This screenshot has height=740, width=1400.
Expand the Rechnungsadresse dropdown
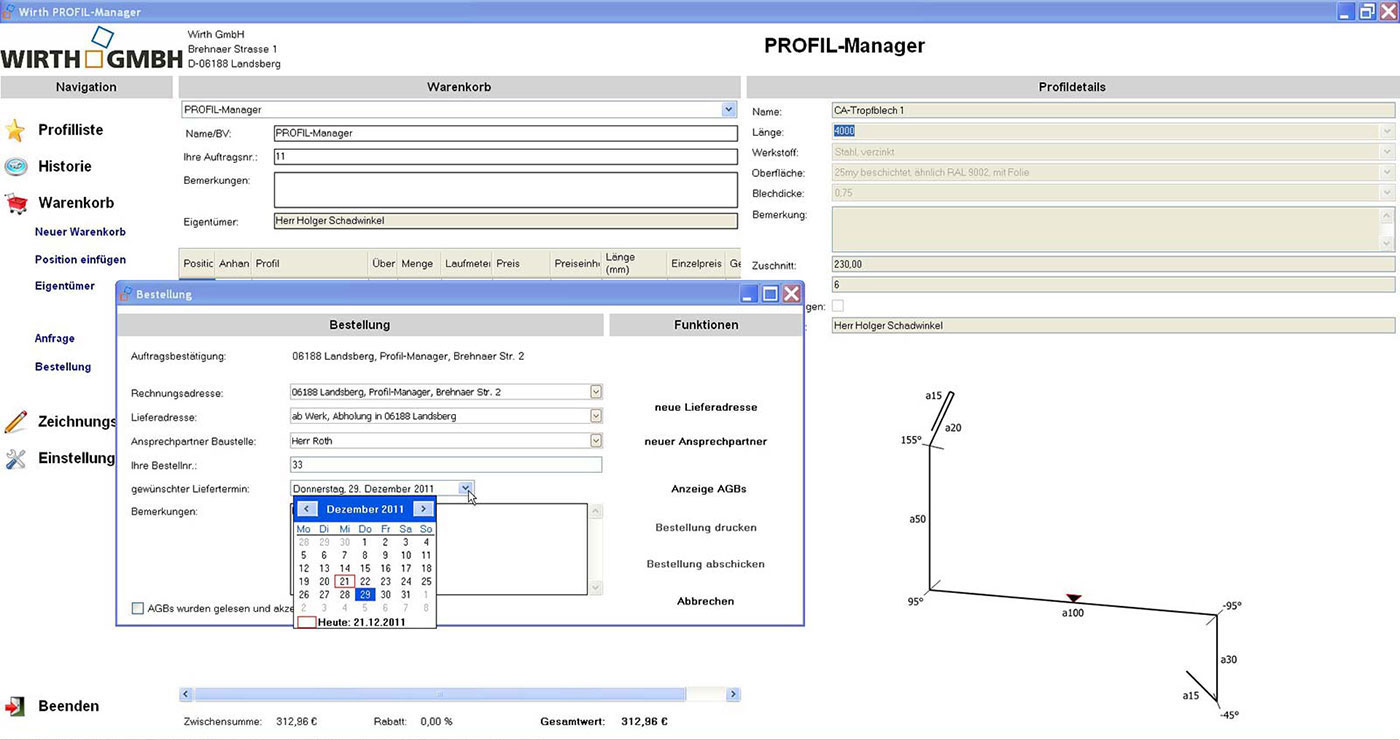click(x=596, y=392)
